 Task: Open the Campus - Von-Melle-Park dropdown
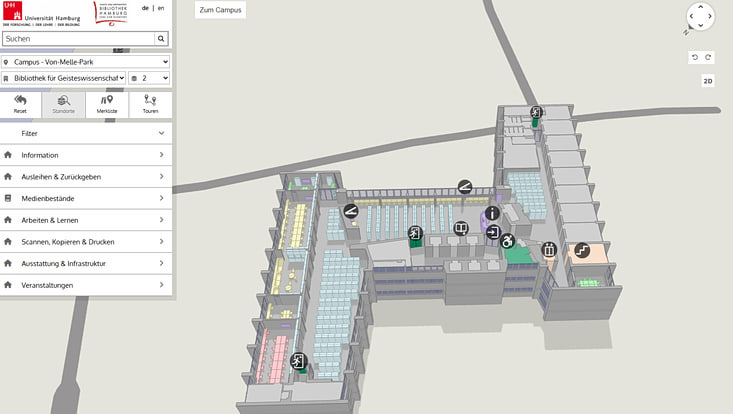(x=86, y=62)
